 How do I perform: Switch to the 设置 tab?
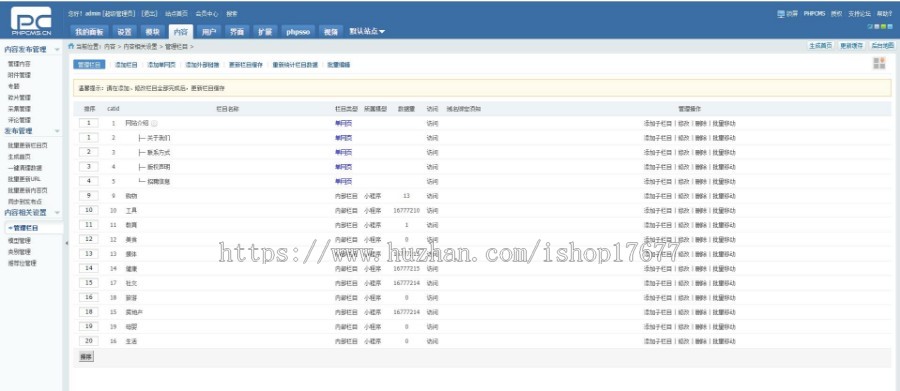coord(125,32)
